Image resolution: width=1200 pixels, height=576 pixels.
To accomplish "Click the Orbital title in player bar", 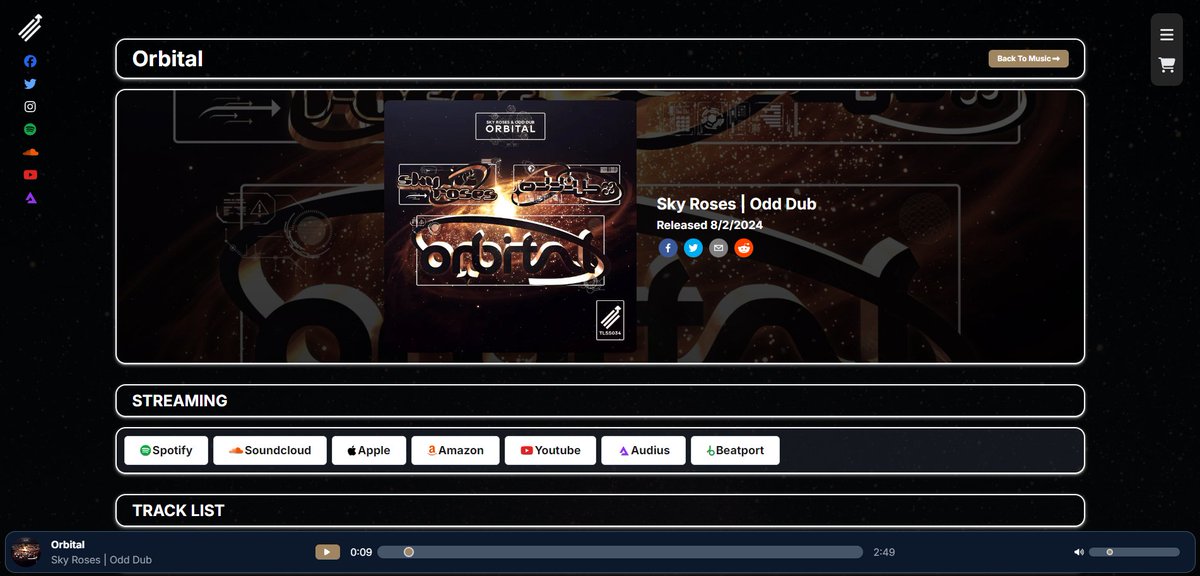I will (x=68, y=545).
